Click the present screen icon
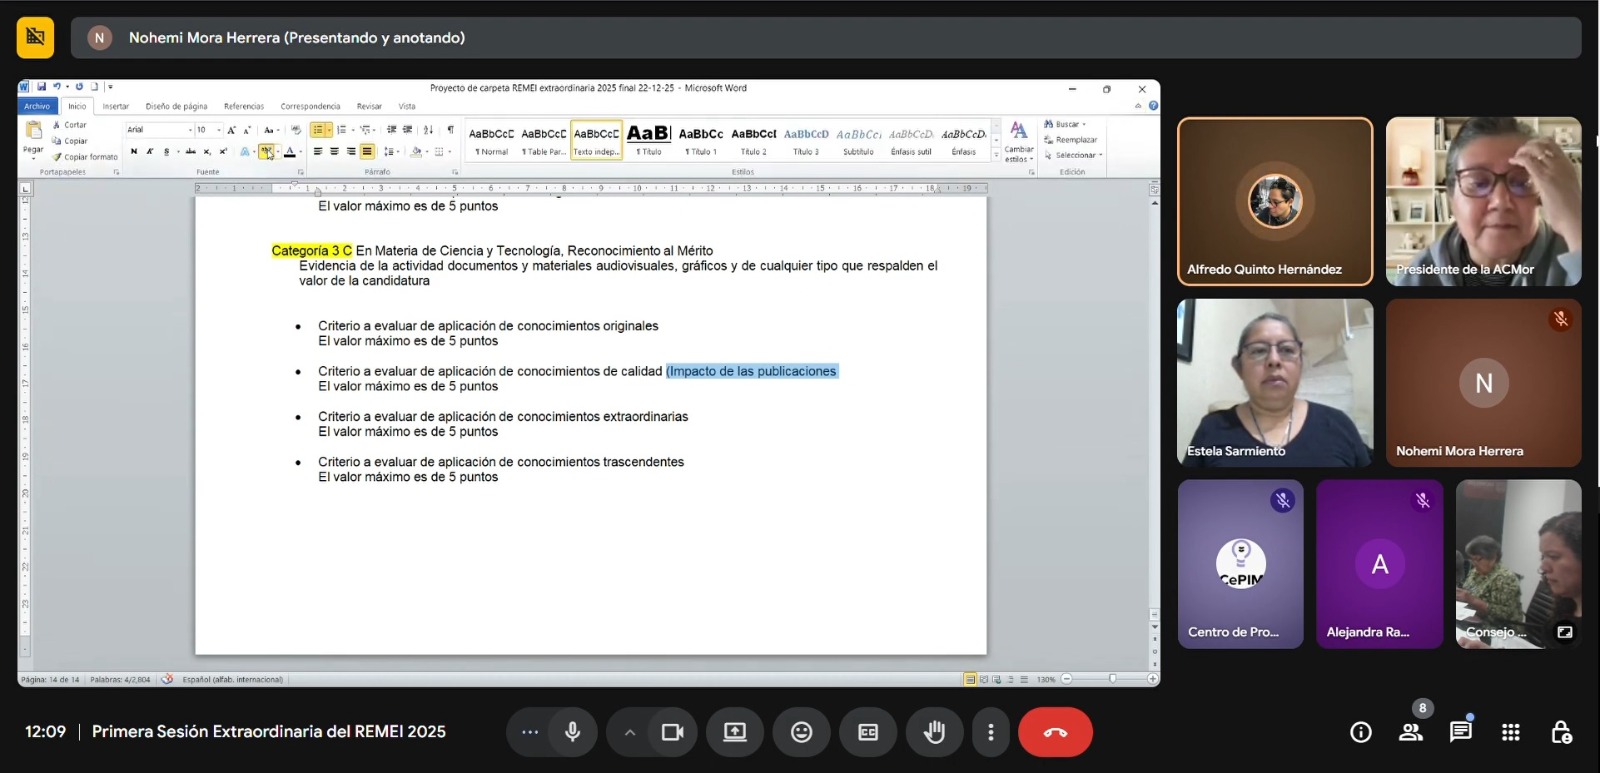 coord(735,732)
